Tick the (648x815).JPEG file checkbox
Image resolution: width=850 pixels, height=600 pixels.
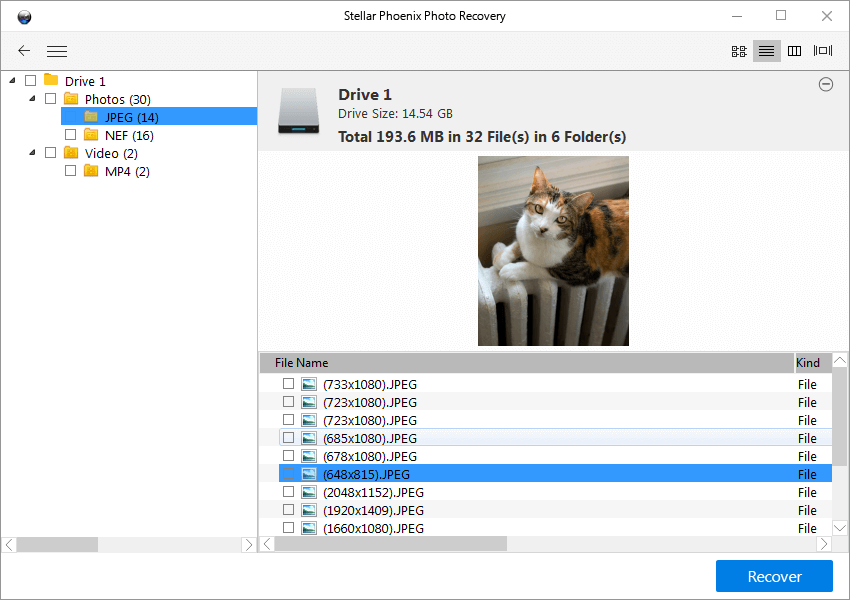click(288, 474)
